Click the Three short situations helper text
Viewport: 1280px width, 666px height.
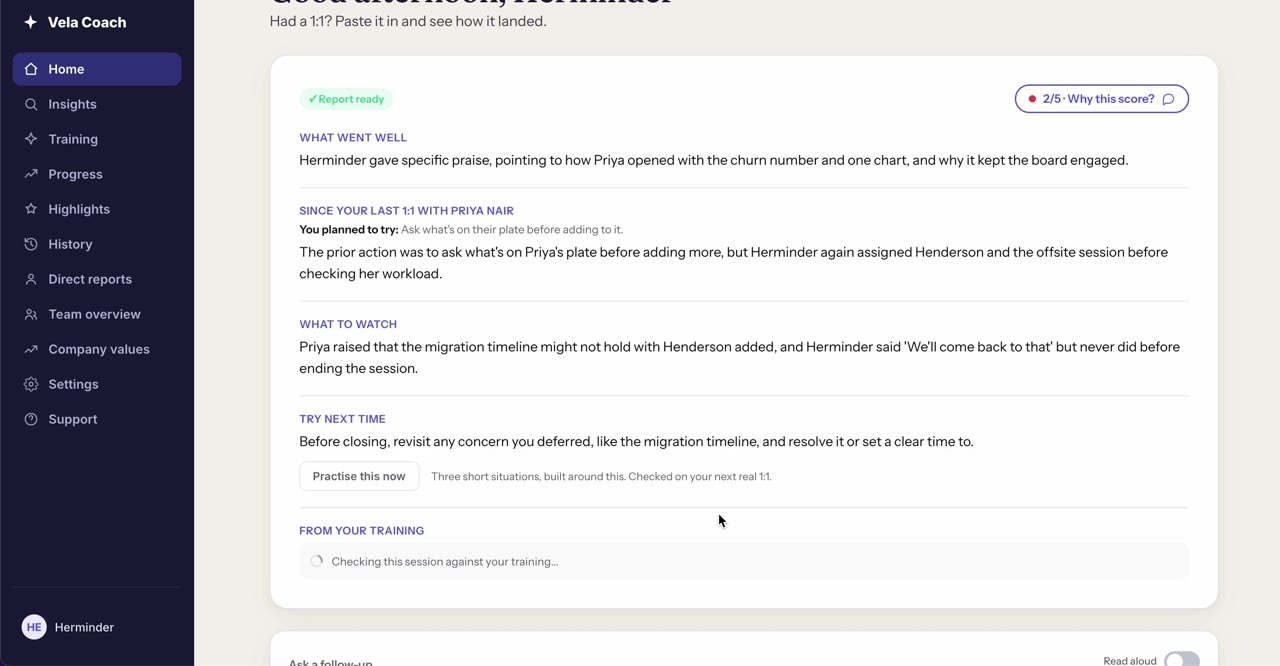tap(601, 476)
